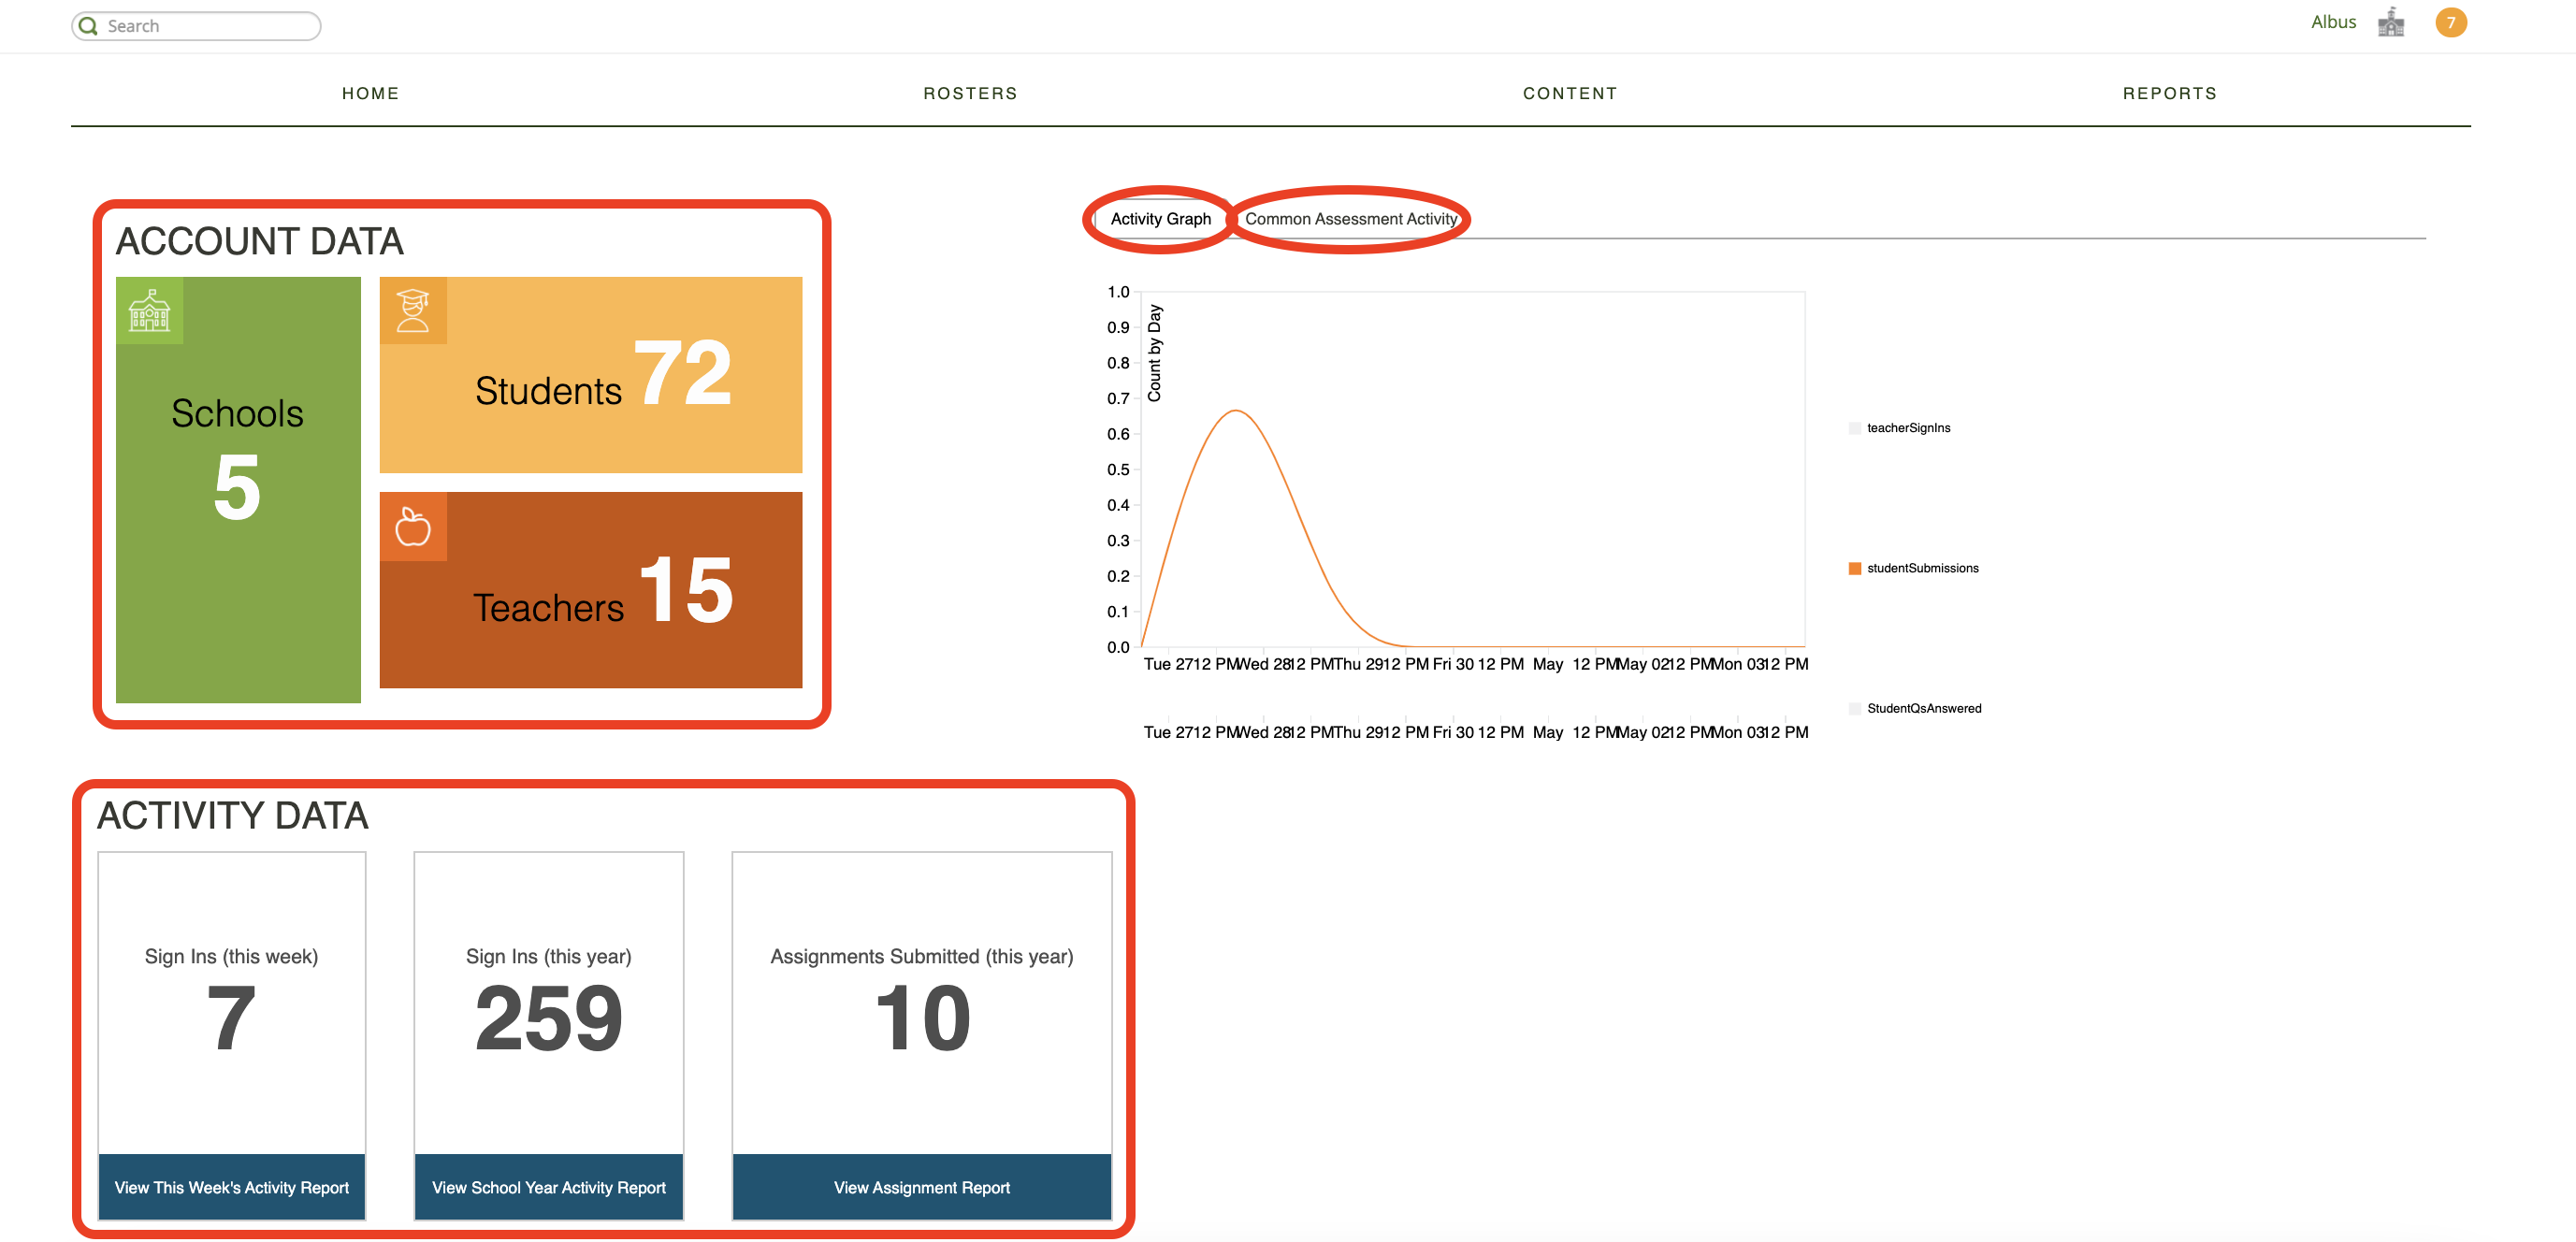This screenshot has height=1242, width=2576.
Task: Open the ROSTERS menu
Action: 969,93
